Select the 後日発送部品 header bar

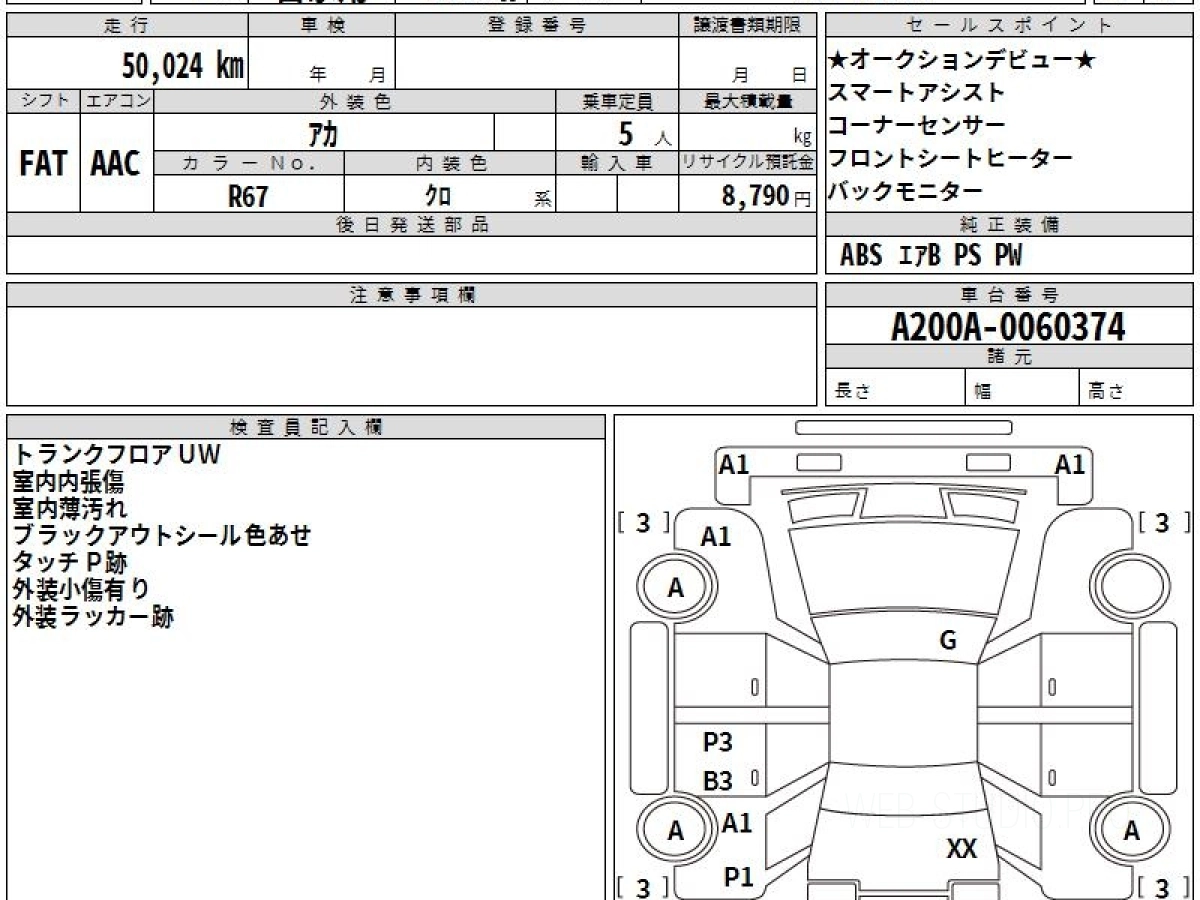click(411, 225)
